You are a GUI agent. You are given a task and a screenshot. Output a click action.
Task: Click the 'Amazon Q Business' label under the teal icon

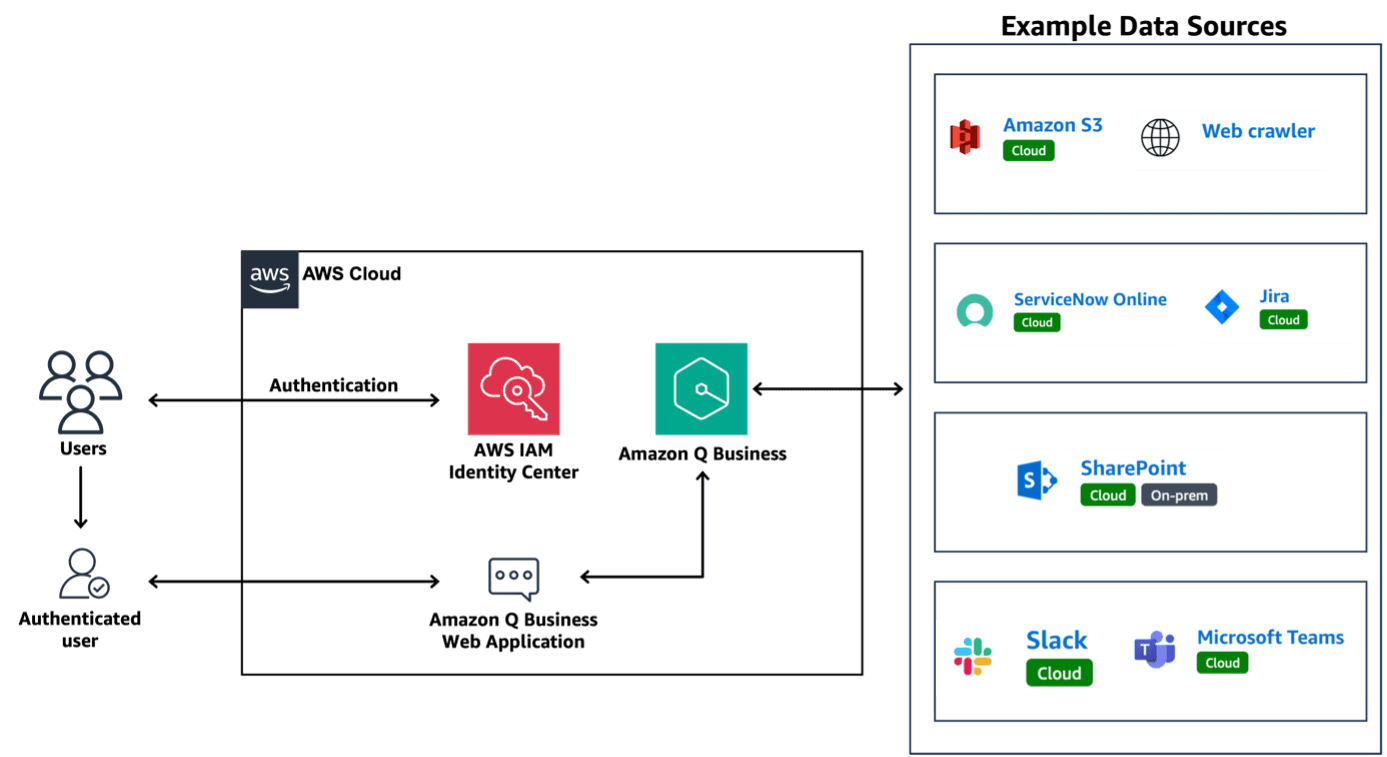click(702, 454)
